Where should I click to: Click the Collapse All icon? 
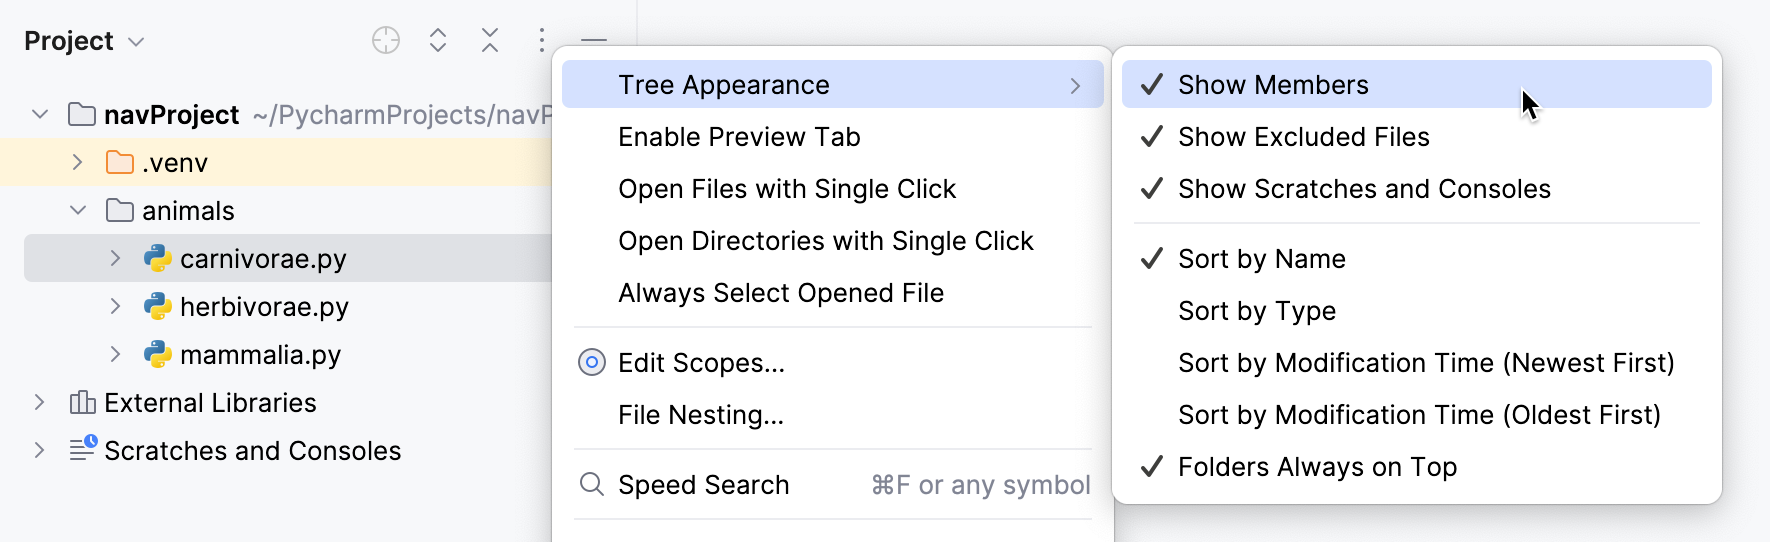point(490,40)
